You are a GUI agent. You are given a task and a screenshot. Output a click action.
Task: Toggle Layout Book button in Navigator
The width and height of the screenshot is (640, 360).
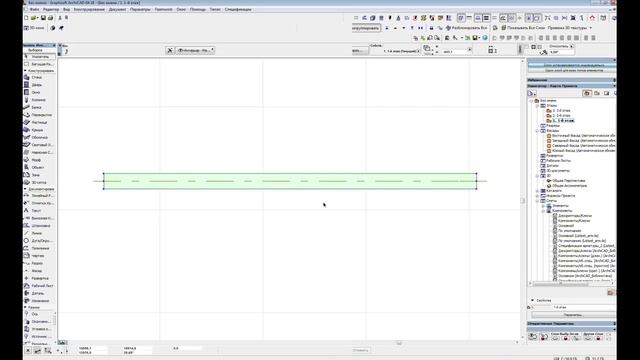(607, 93)
